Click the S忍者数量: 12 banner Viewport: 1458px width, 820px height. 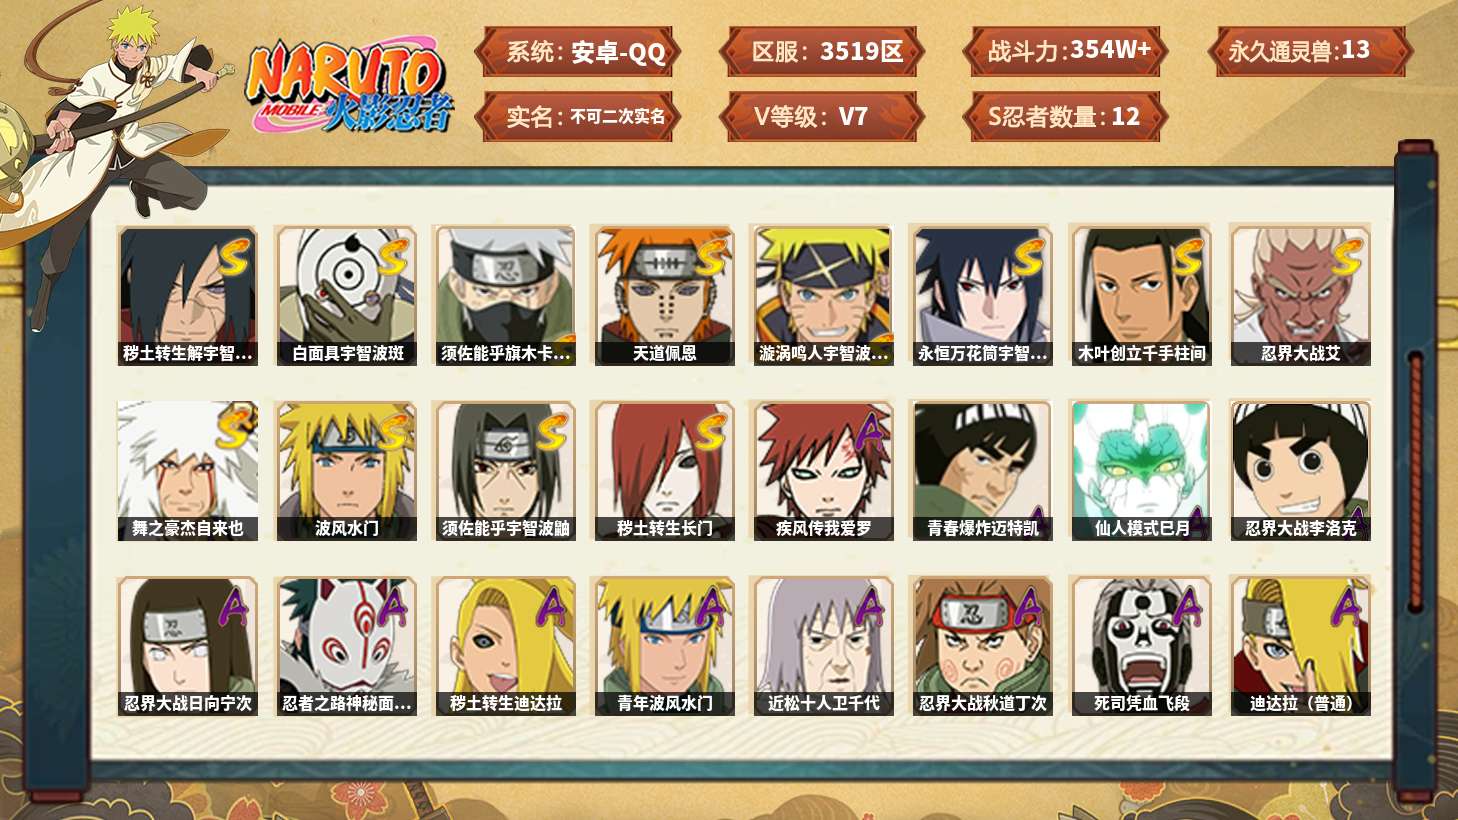(1066, 116)
